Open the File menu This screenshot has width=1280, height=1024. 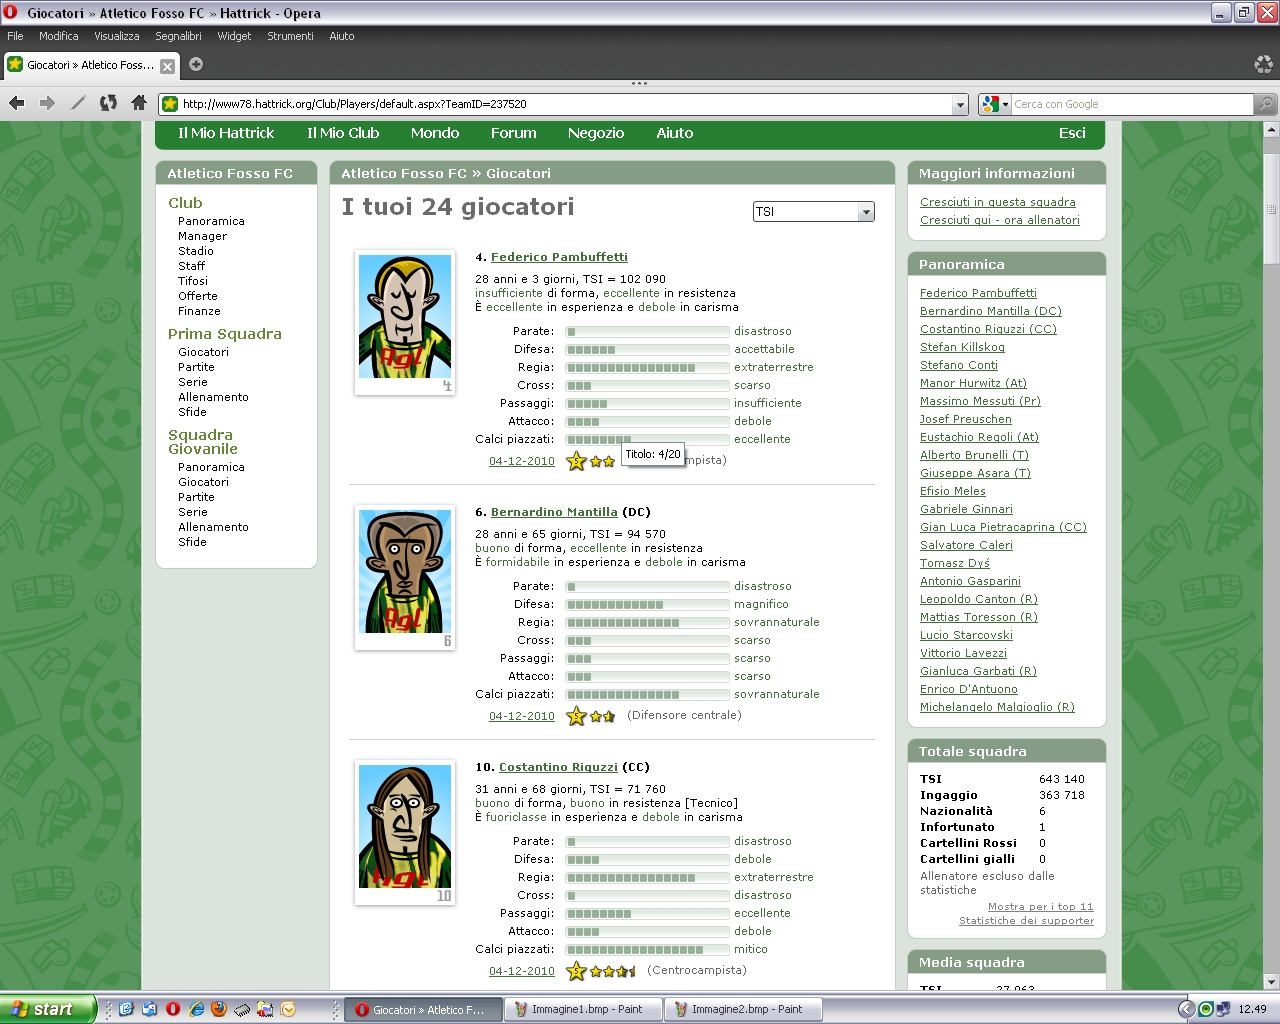[x=15, y=36]
